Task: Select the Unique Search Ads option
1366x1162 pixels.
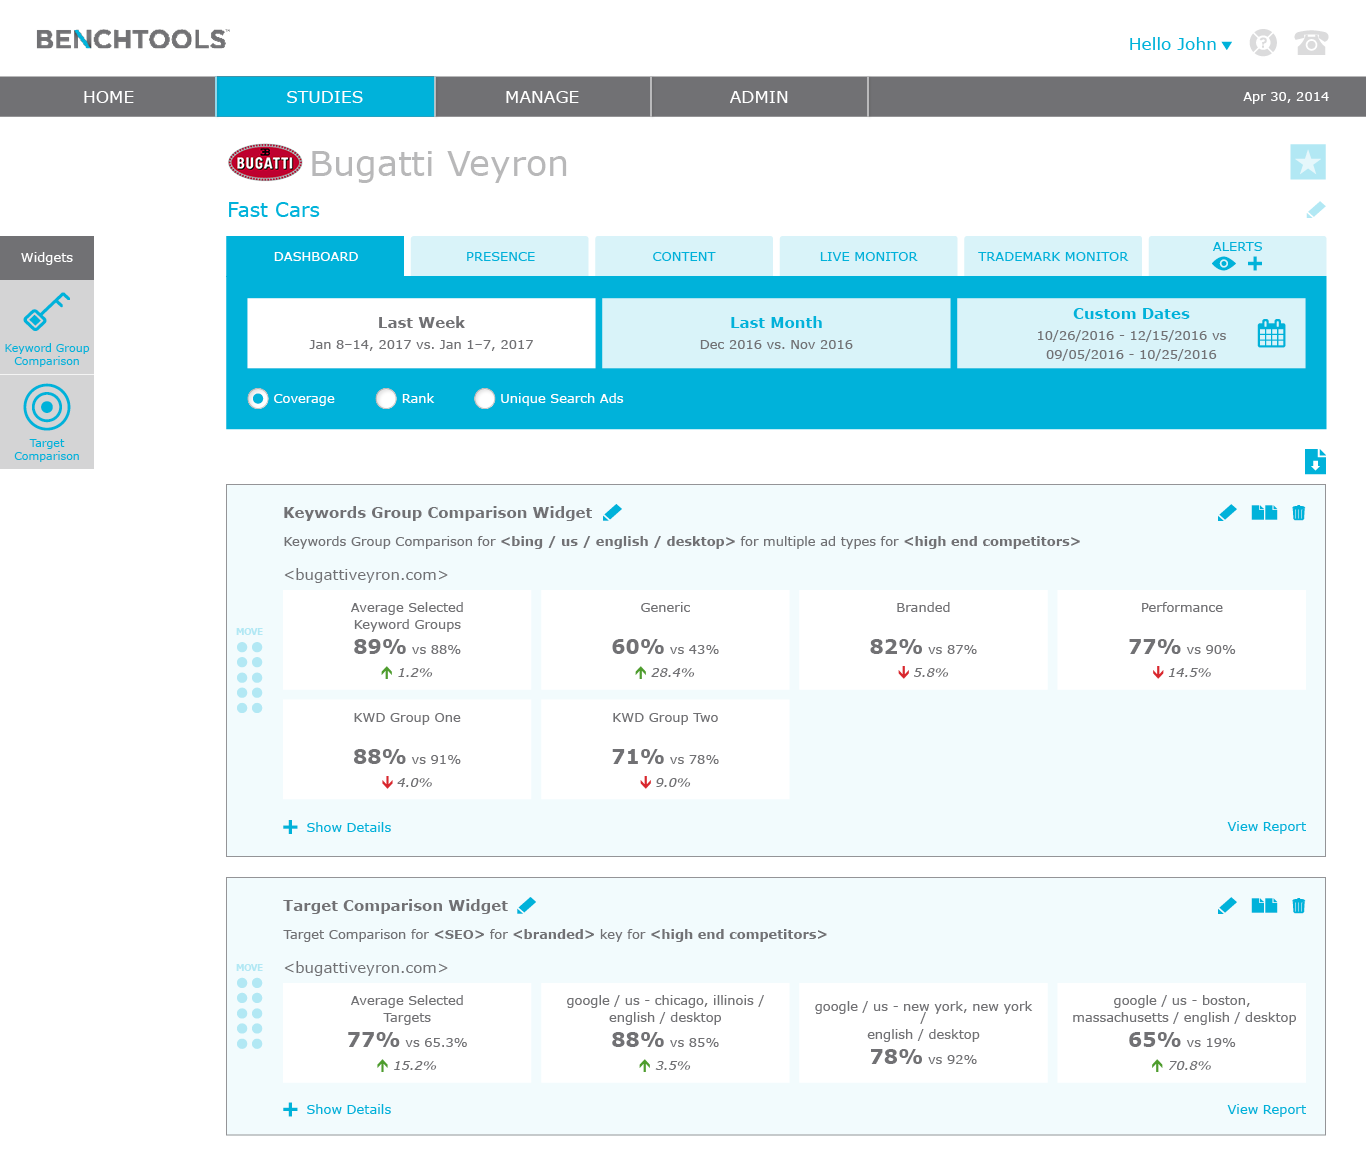Action: [x=485, y=399]
